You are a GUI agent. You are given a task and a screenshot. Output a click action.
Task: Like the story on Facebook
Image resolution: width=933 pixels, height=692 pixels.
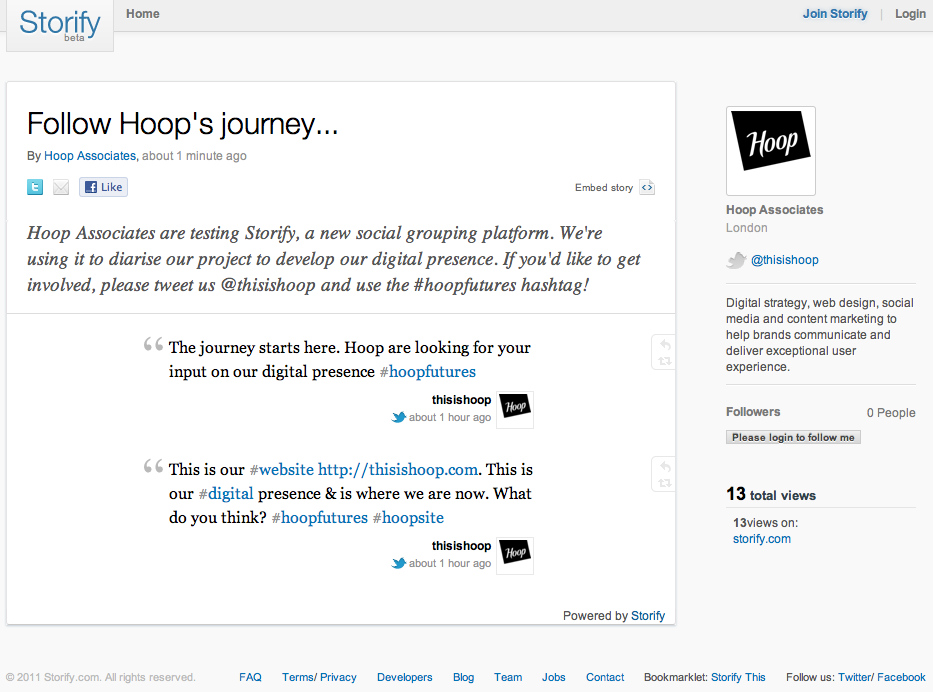(x=104, y=187)
